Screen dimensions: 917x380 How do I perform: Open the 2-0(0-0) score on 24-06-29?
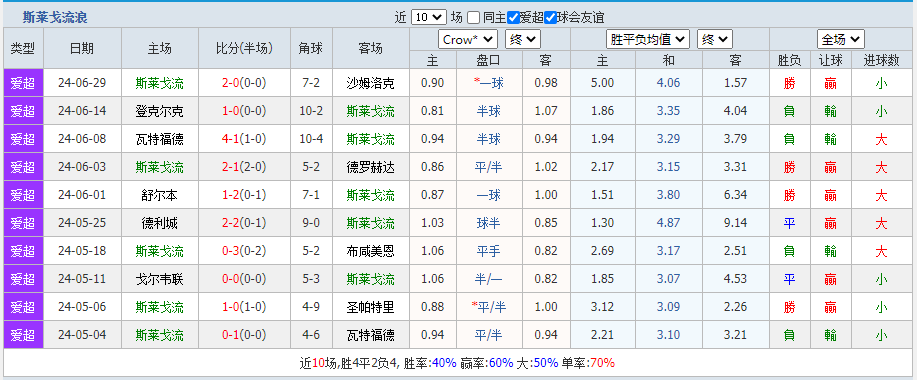tap(244, 83)
